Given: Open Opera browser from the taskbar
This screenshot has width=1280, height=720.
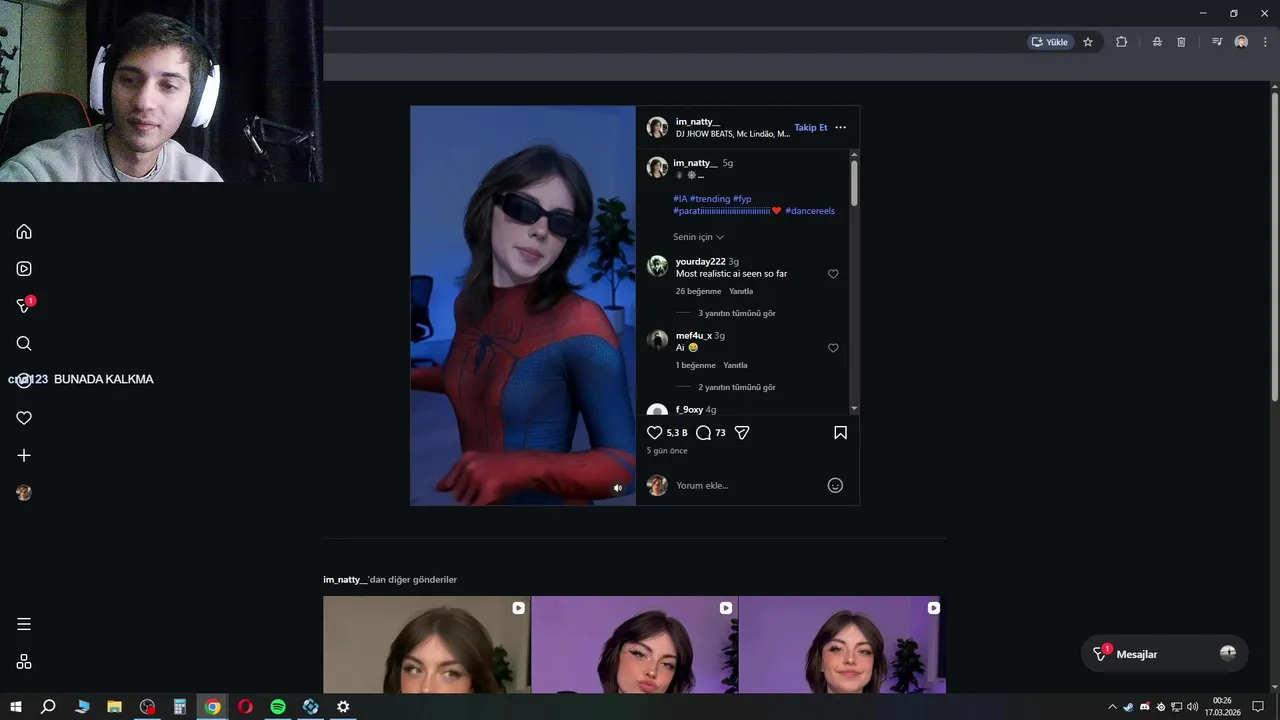Looking at the screenshot, I should coord(245,707).
